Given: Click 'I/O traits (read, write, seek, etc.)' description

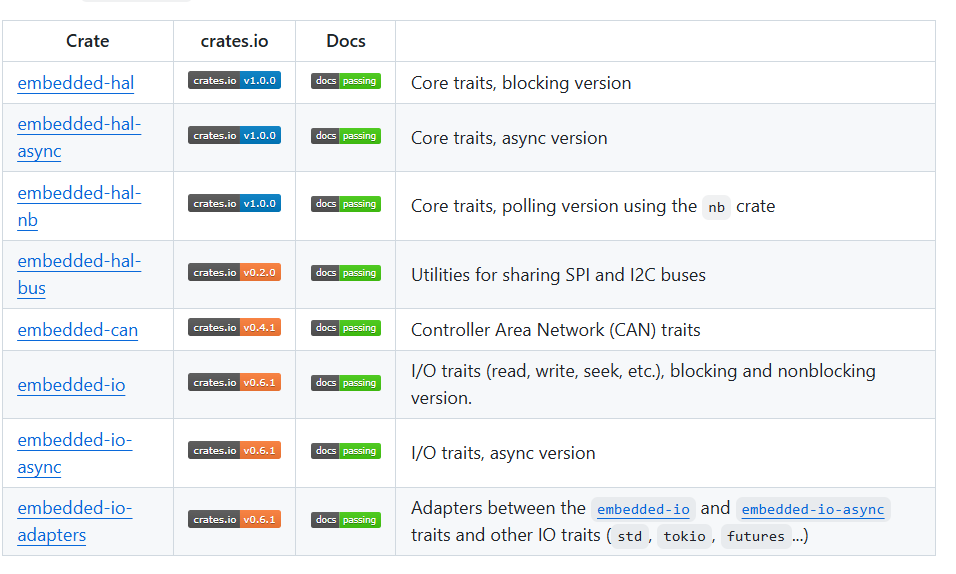Looking at the screenshot, I should point(643,384).
